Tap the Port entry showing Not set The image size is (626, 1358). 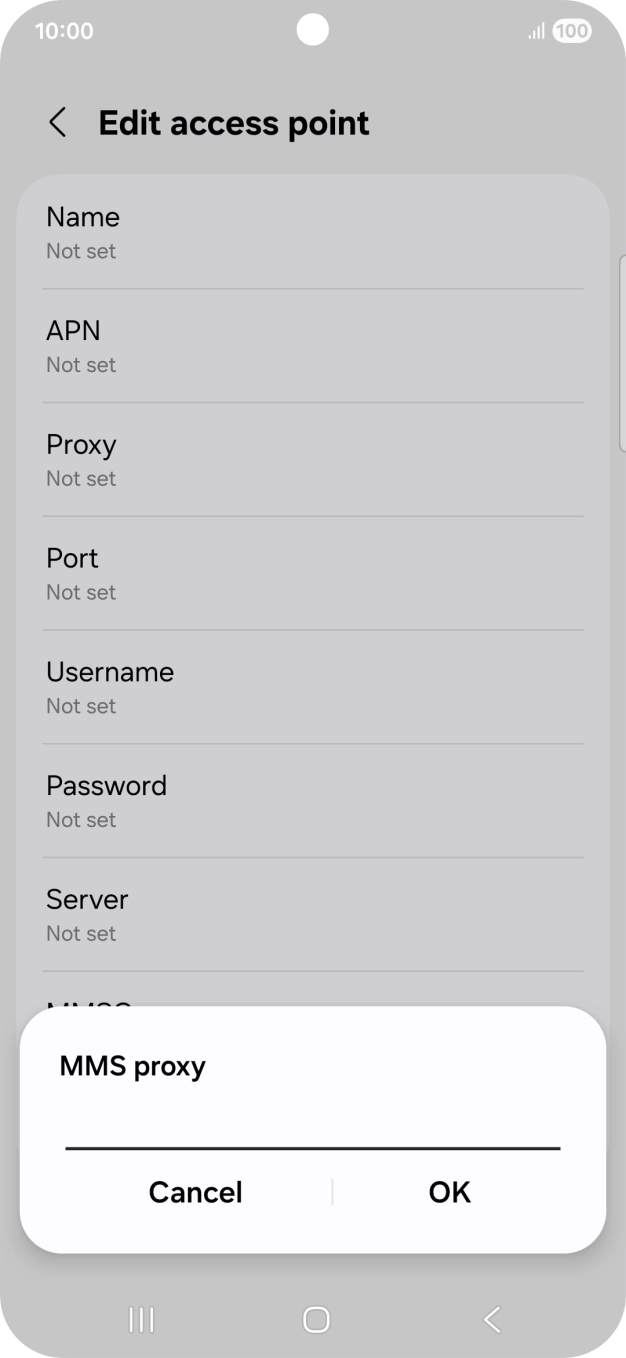click(x=313, y=573)
